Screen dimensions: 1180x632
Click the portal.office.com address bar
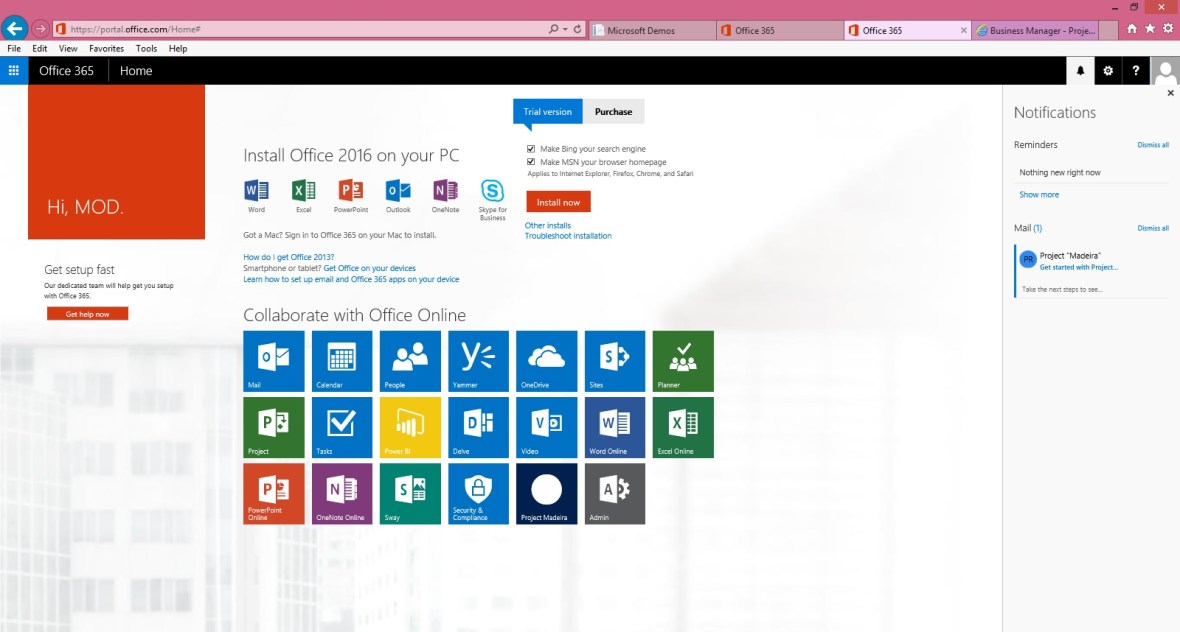pyautogui.click(x=300, y=30)
